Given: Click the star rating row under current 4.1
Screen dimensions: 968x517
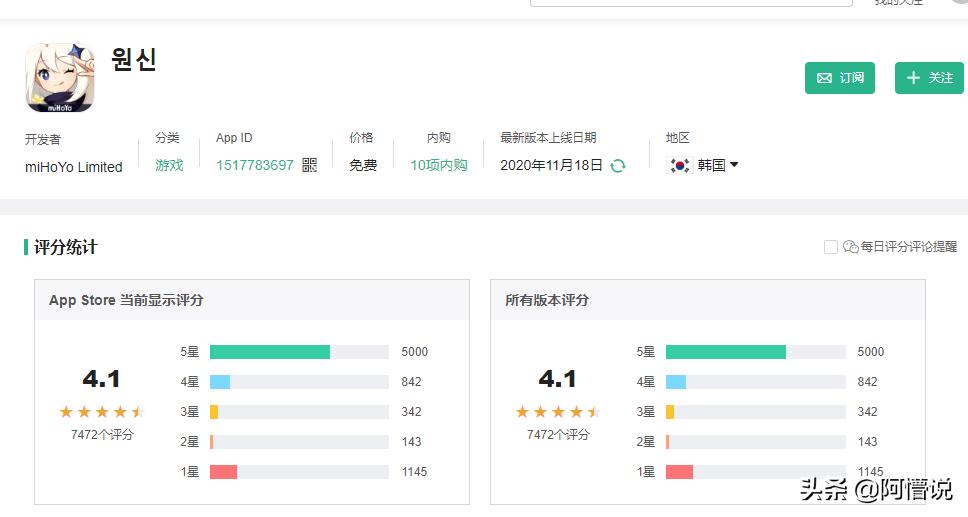Looking at the screenshot, I should coord(102,412).
